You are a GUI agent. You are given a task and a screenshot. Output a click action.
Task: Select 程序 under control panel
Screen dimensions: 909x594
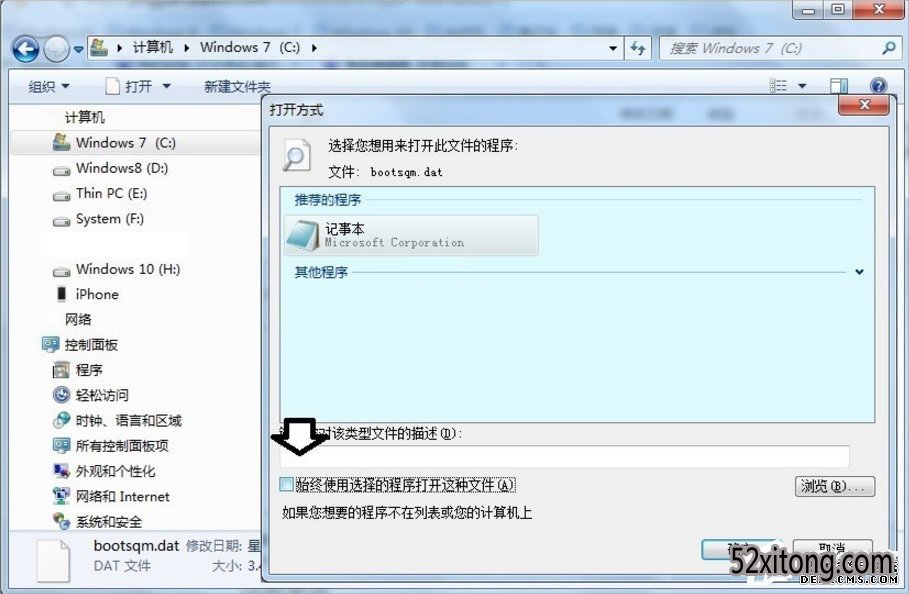pos(89,370)
